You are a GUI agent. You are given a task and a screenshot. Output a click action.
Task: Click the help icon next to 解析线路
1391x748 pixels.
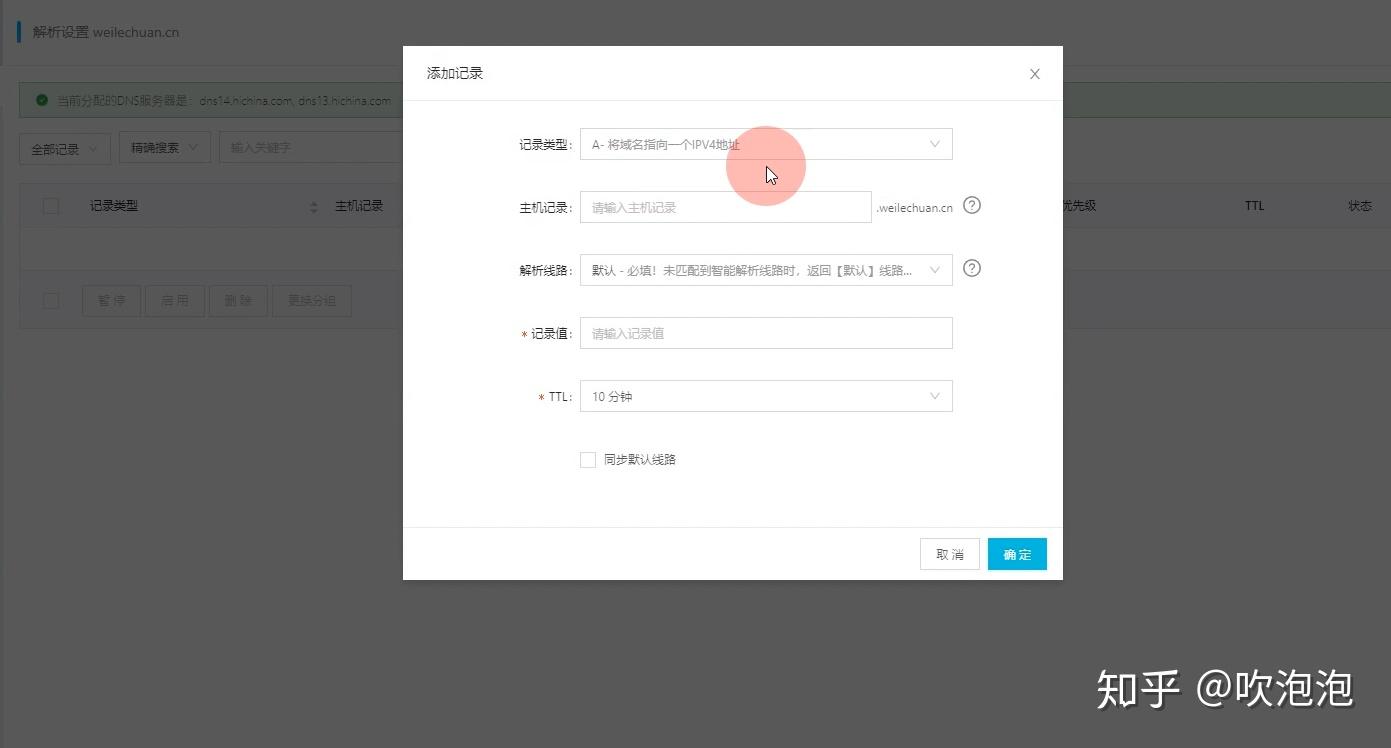pos(972,268)
